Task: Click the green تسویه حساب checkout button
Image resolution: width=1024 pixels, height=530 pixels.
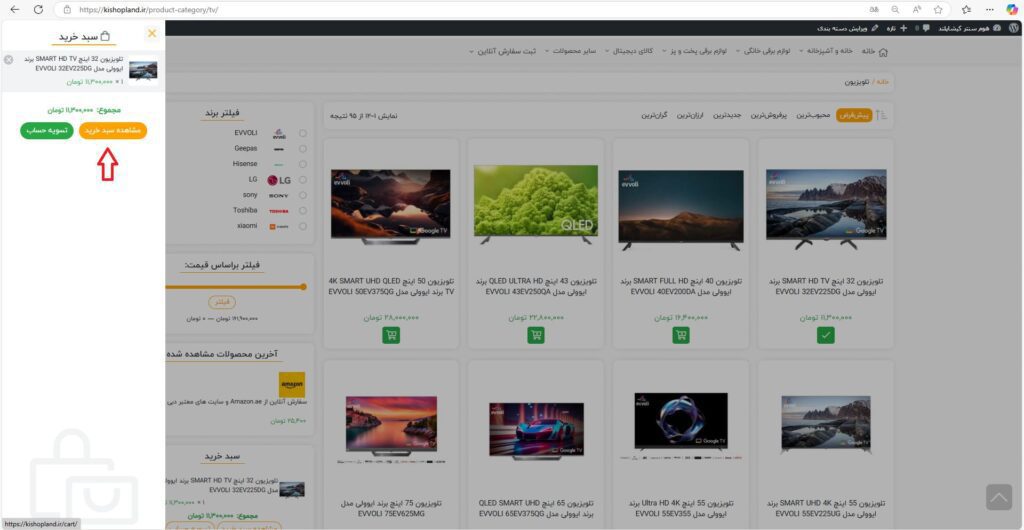Action: coord(47,131)
